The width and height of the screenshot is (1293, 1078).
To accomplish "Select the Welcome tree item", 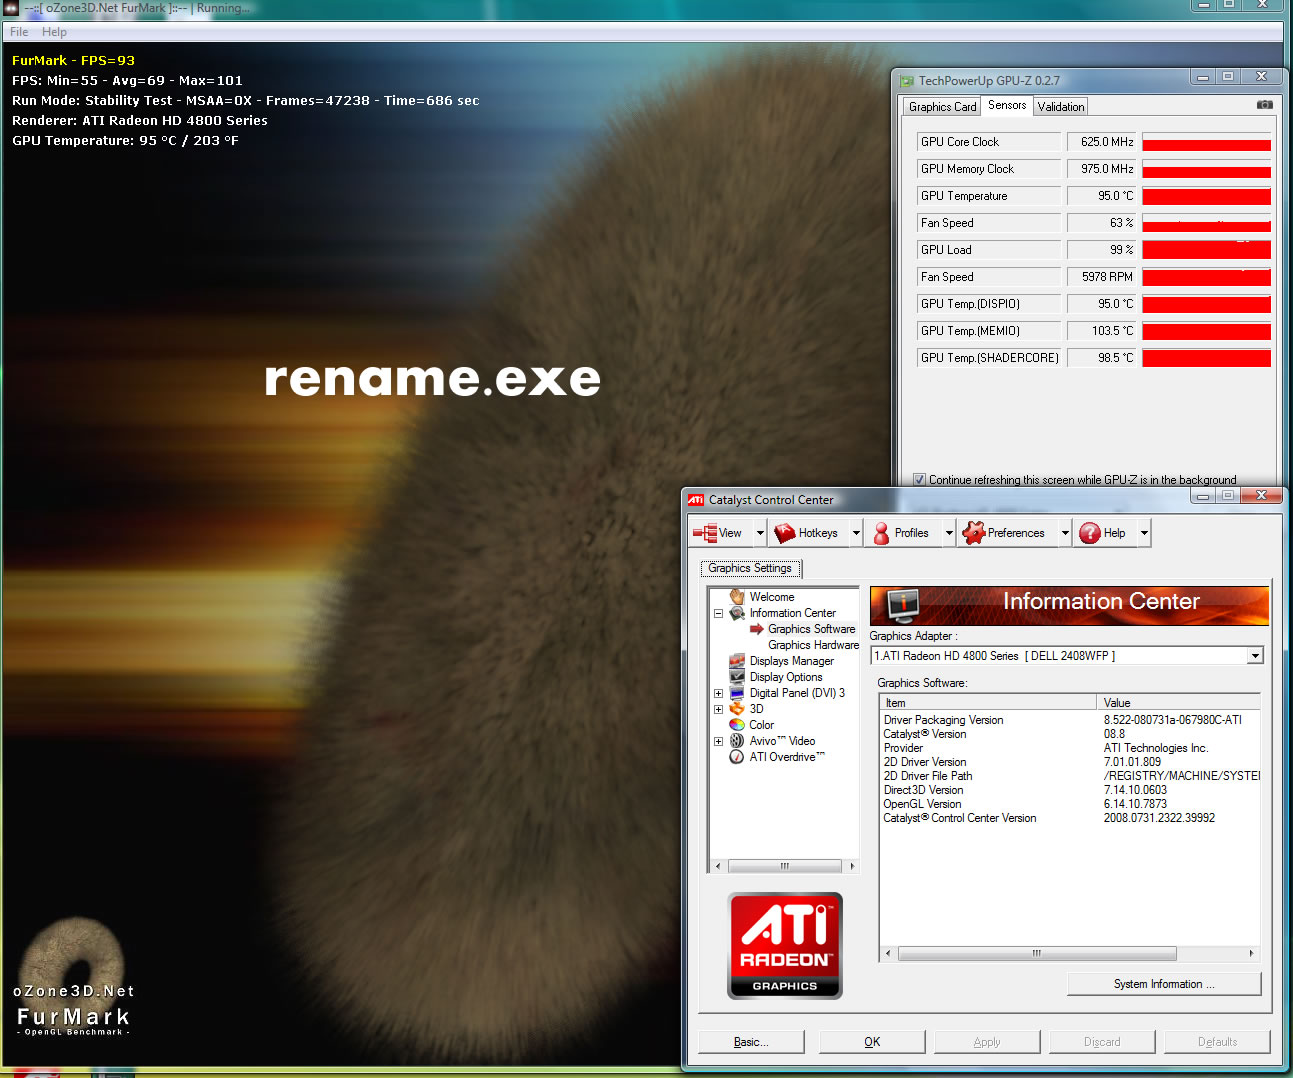I will click(x=772, y=597).
